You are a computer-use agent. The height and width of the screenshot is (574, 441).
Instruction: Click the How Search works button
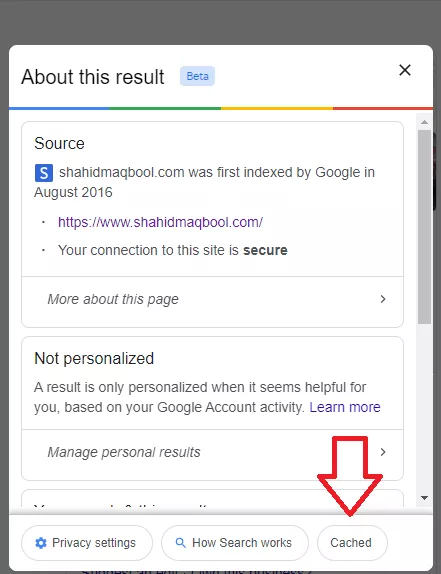(x=235, y=543)
